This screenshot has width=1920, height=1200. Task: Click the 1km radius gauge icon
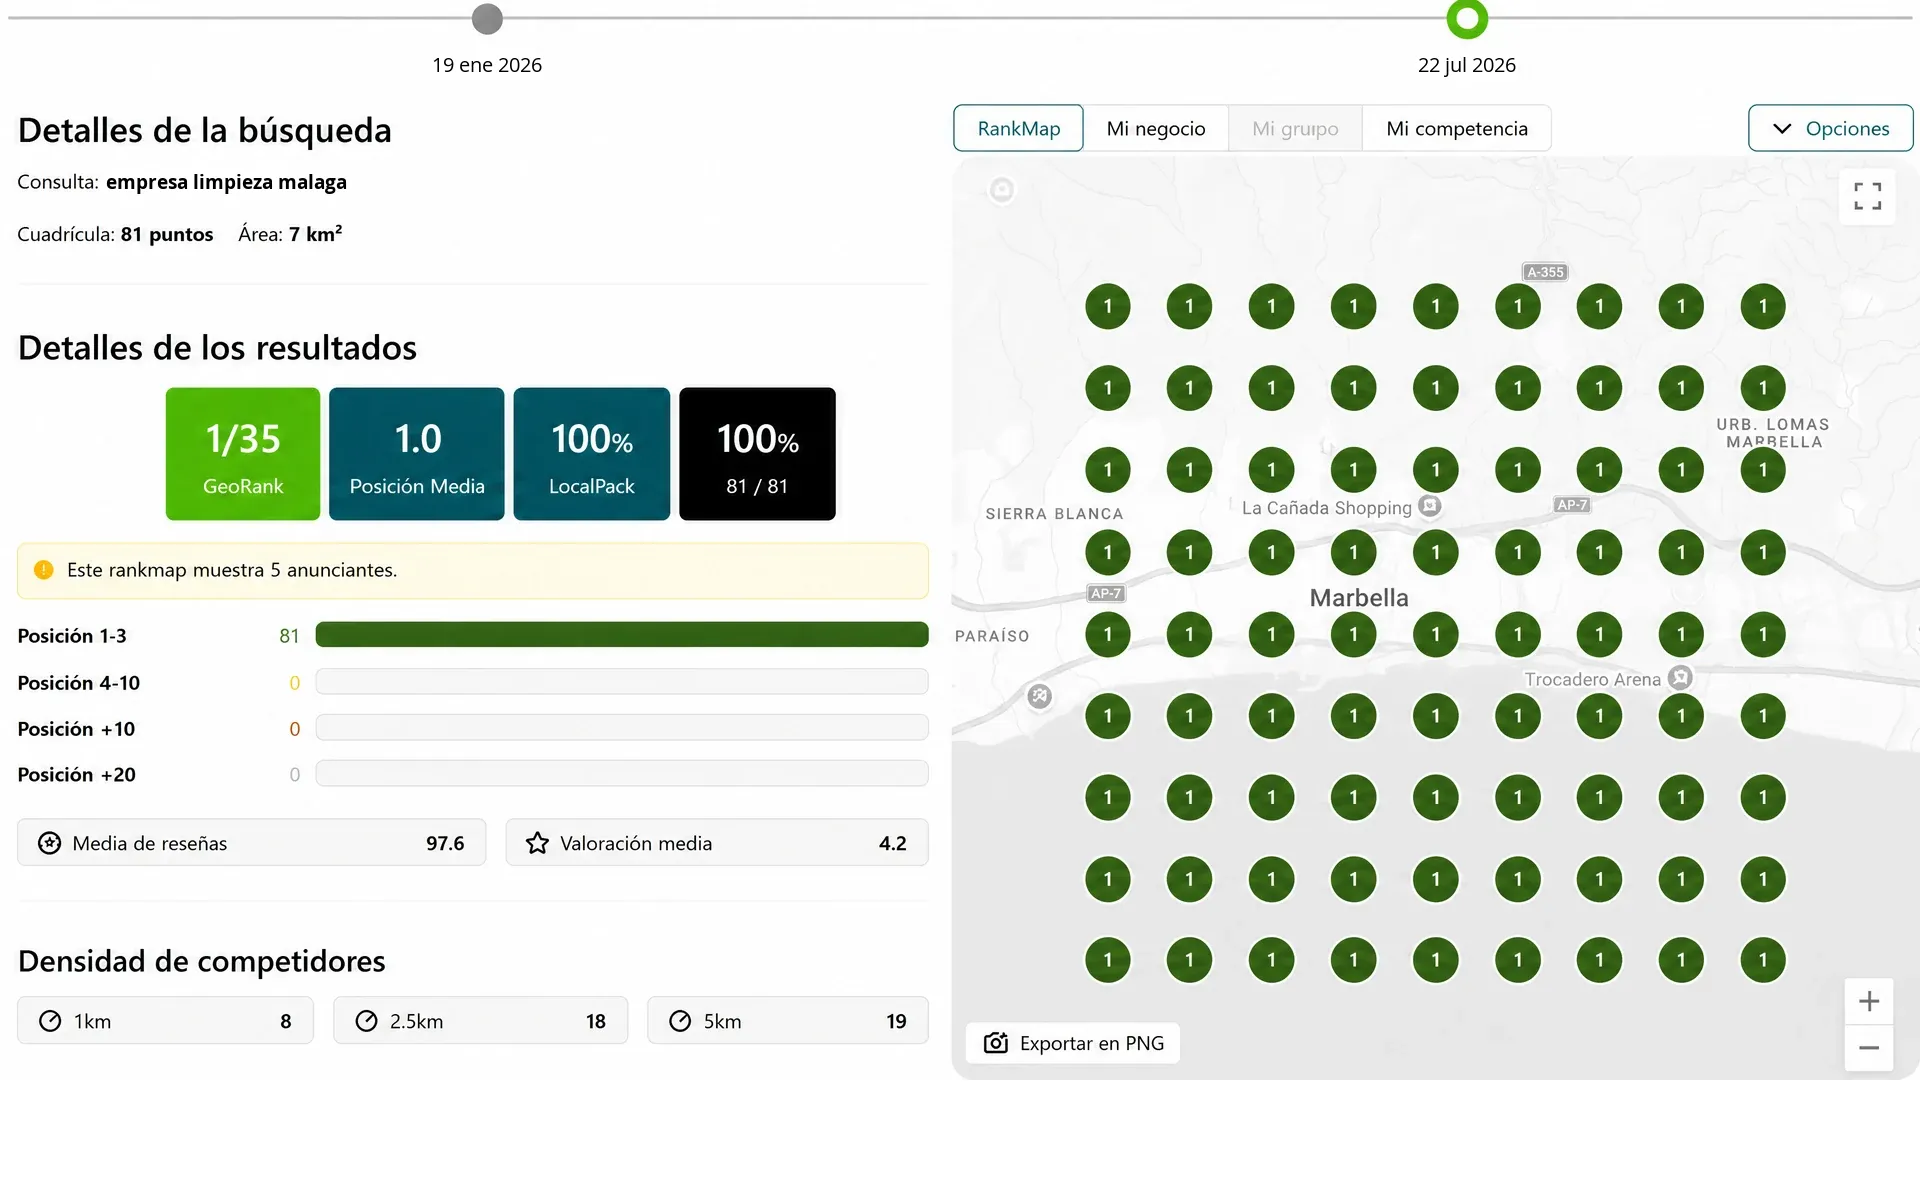[50, 1021]
